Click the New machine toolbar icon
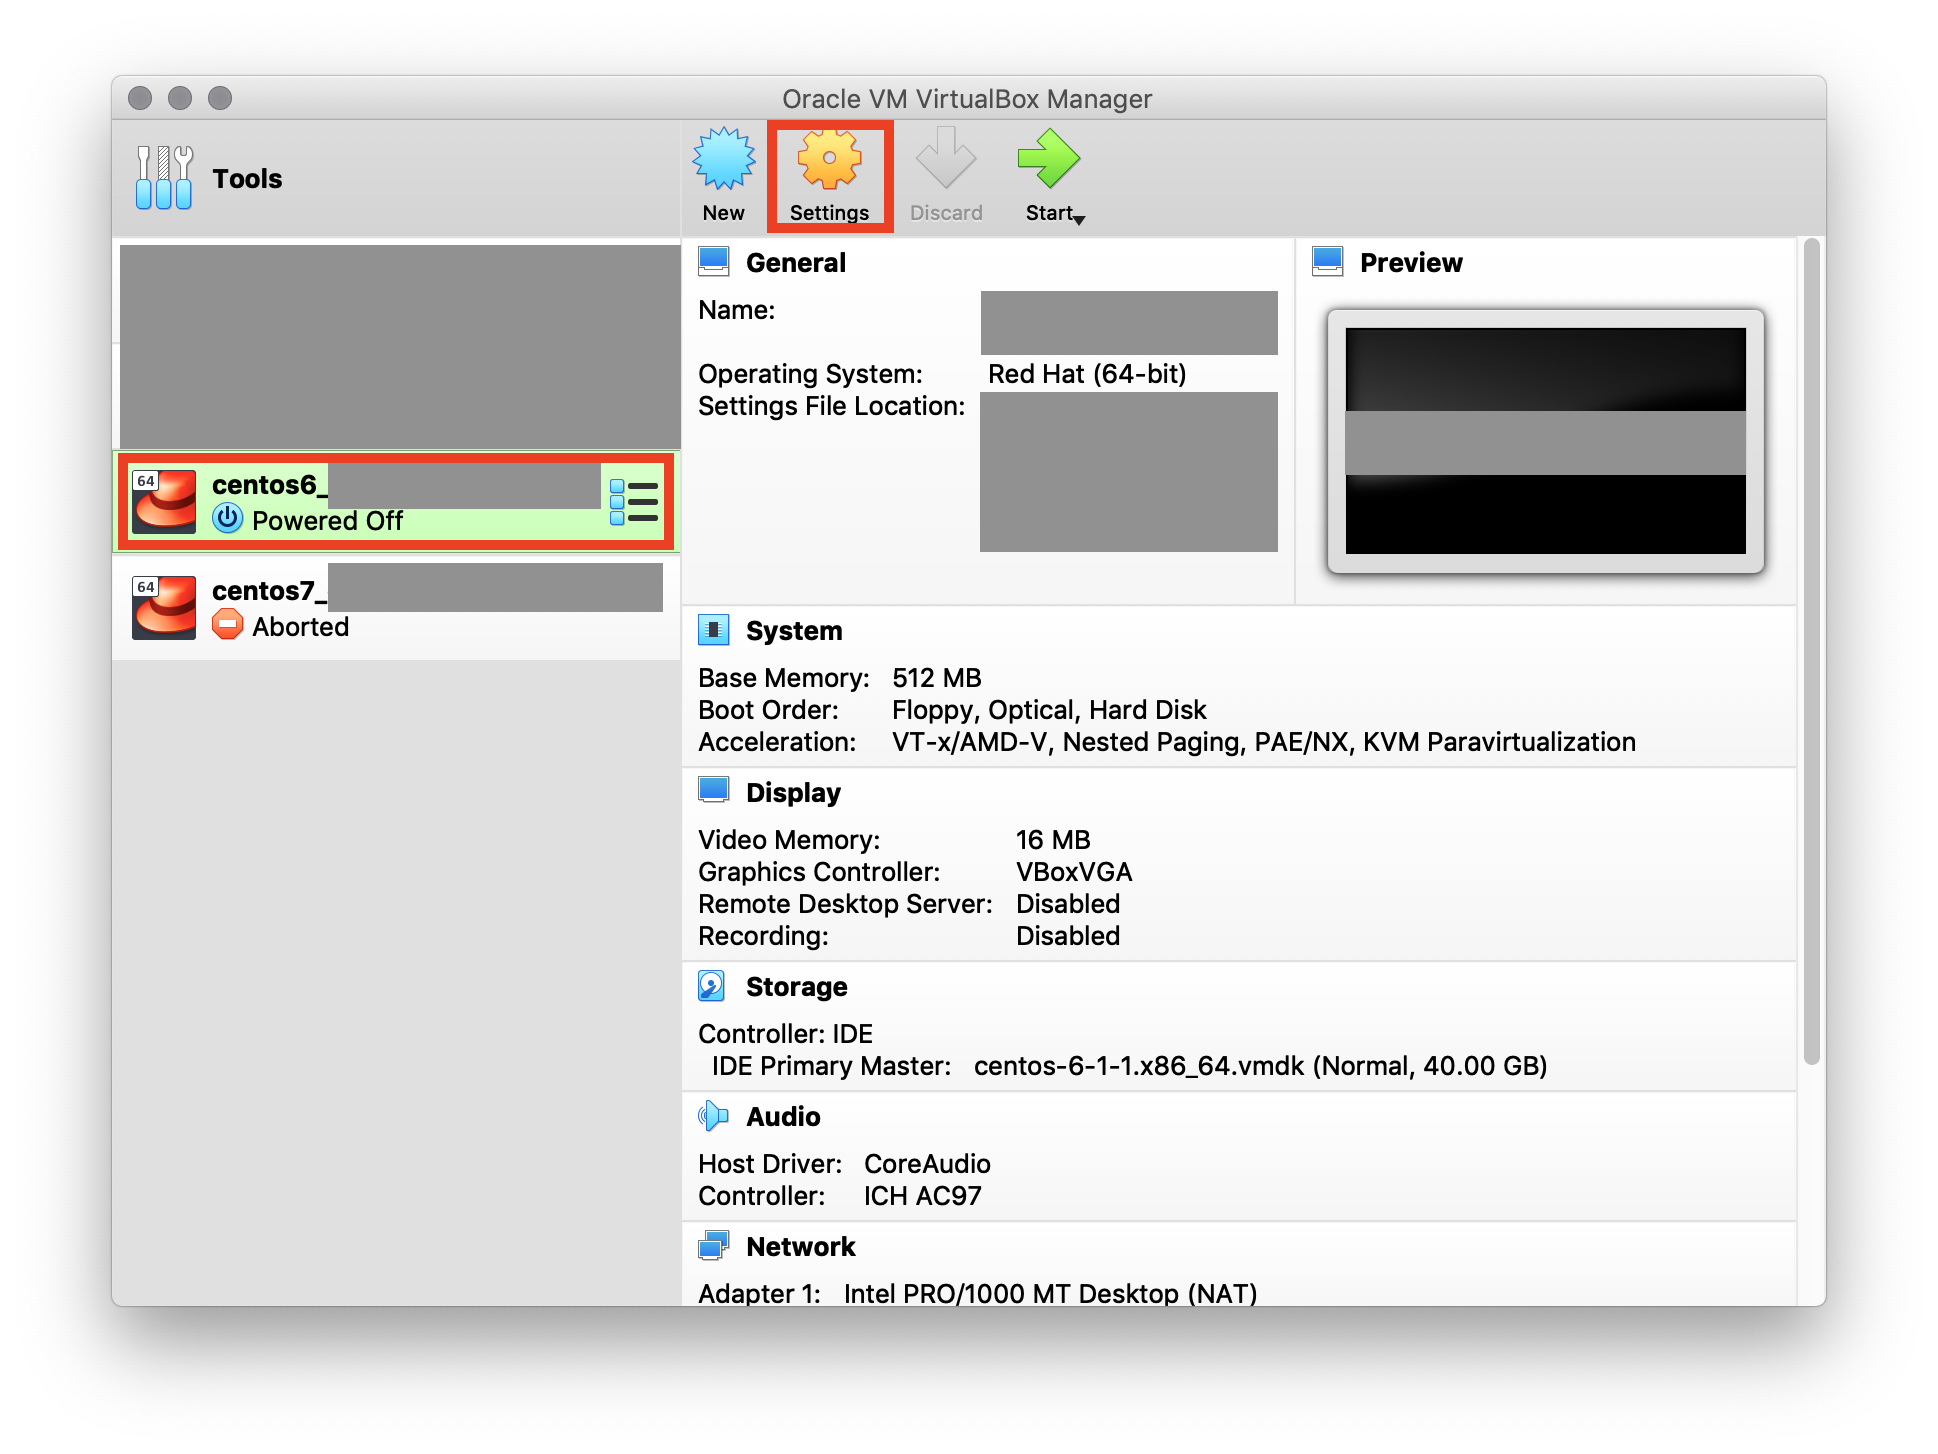 pos(723,176)
